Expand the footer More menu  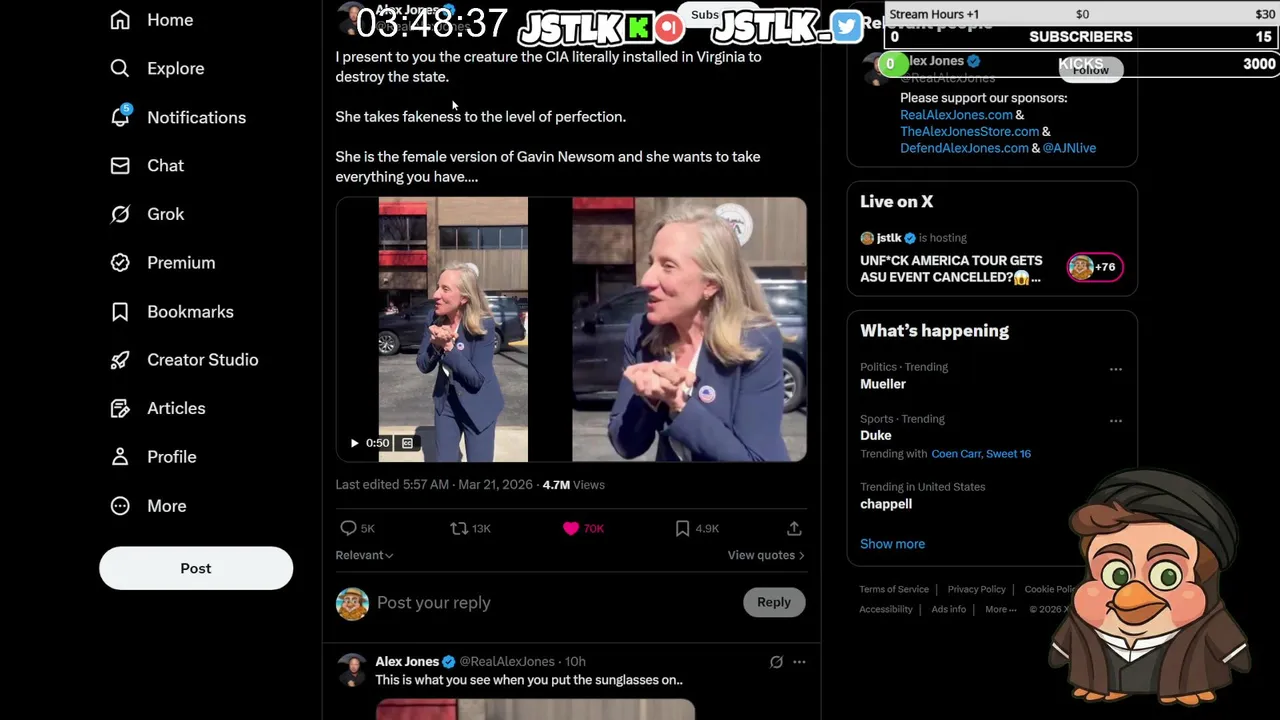(x=1000, y=609)
